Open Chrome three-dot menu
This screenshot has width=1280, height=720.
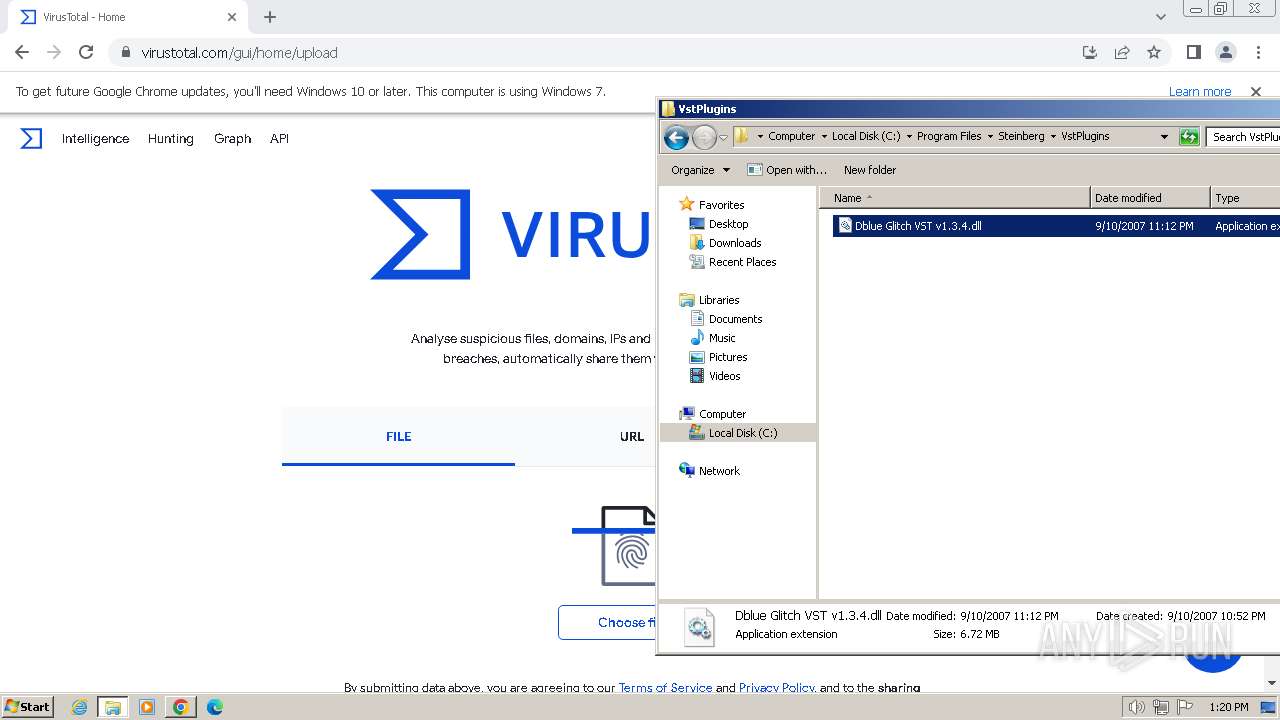pos(1257,52)
